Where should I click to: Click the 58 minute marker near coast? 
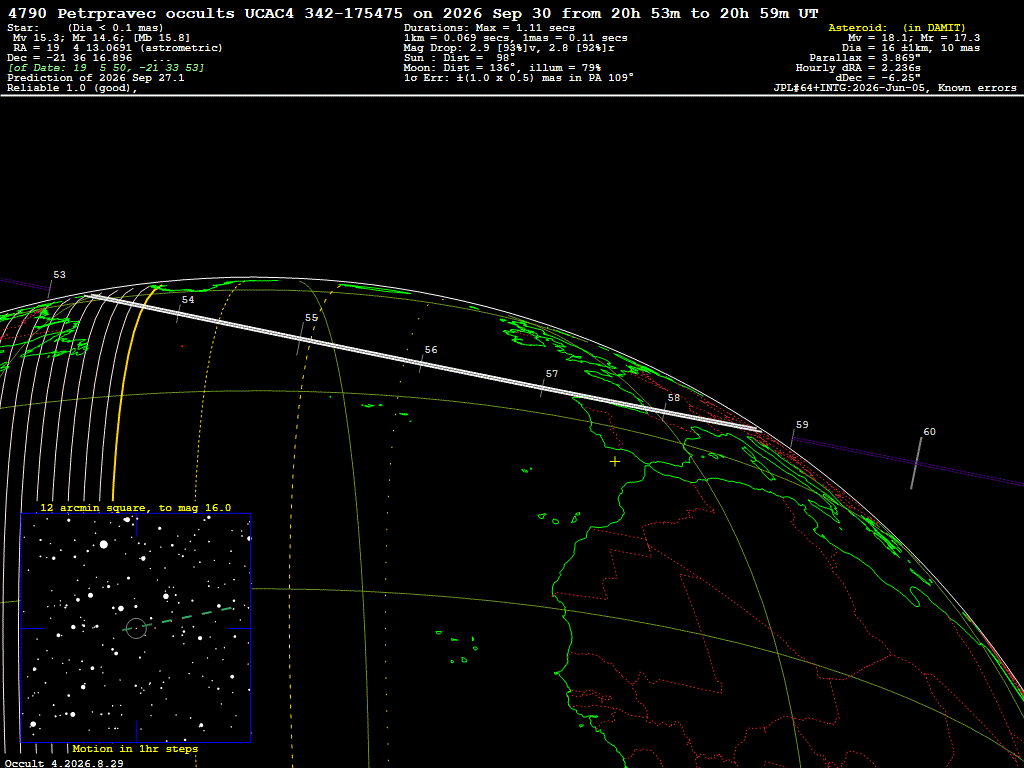pyautogui.click(x=674, y=398)
